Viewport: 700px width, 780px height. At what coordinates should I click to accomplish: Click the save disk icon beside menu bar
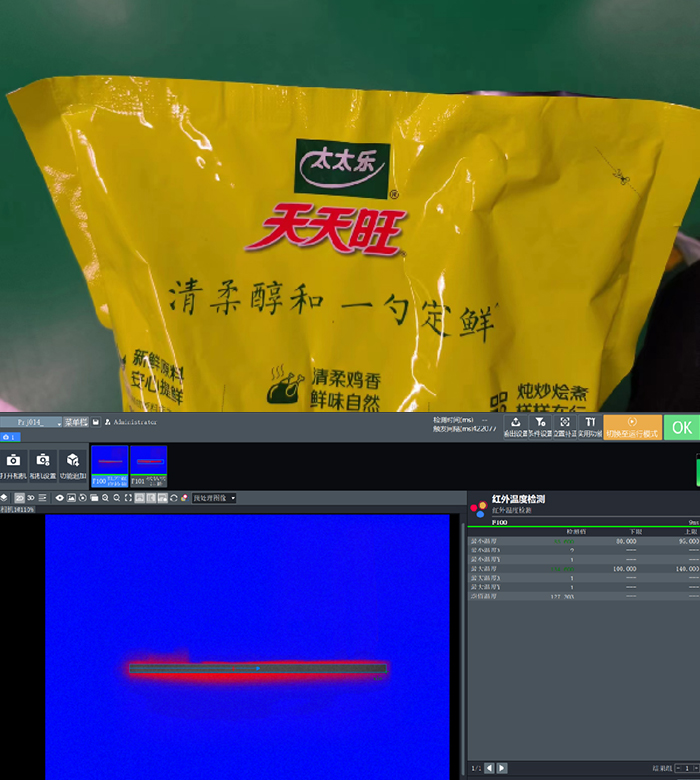96,423
